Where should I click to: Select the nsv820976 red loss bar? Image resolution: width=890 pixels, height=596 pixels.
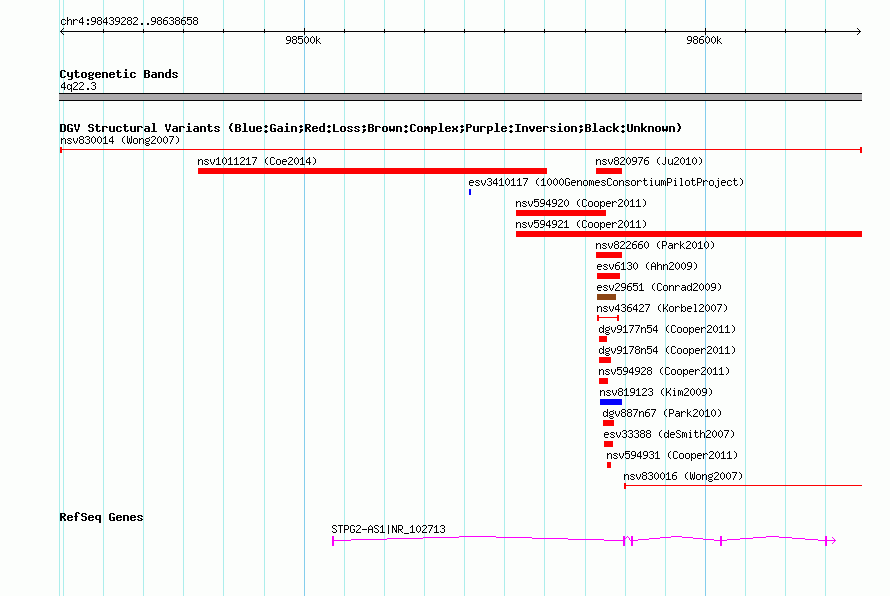coord(609,171)
